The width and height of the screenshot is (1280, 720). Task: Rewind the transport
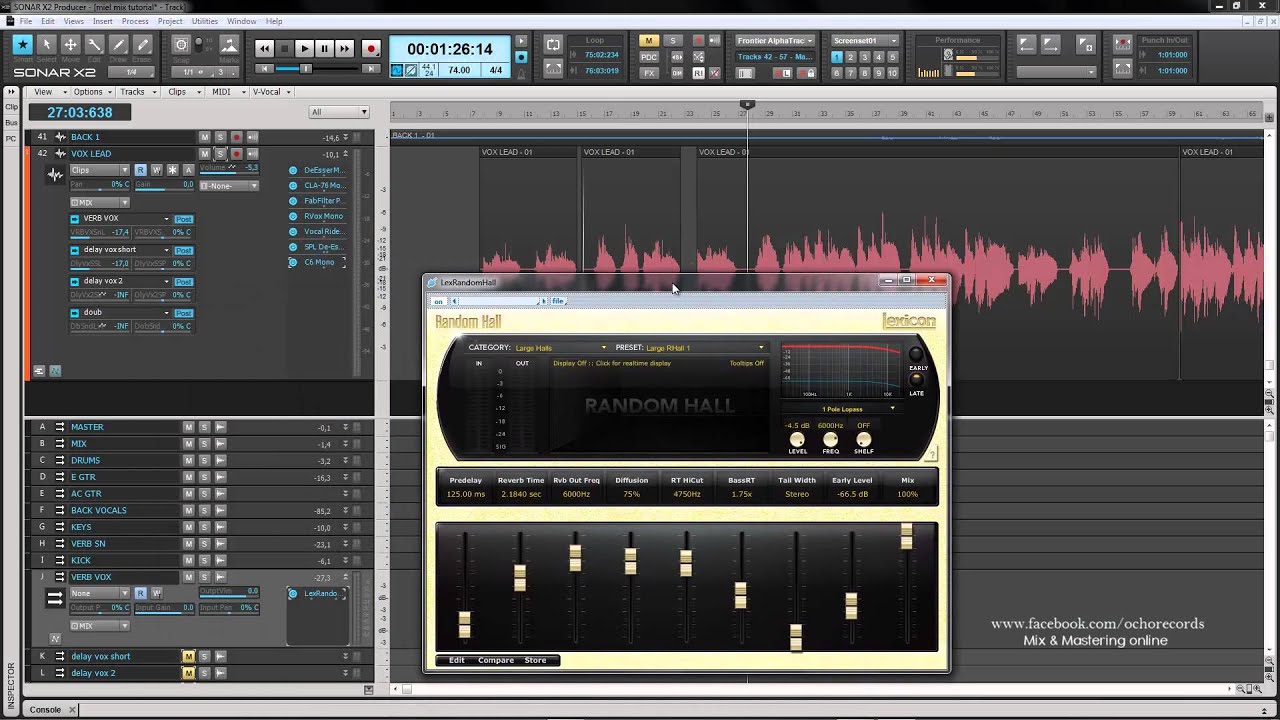(264, 48)
